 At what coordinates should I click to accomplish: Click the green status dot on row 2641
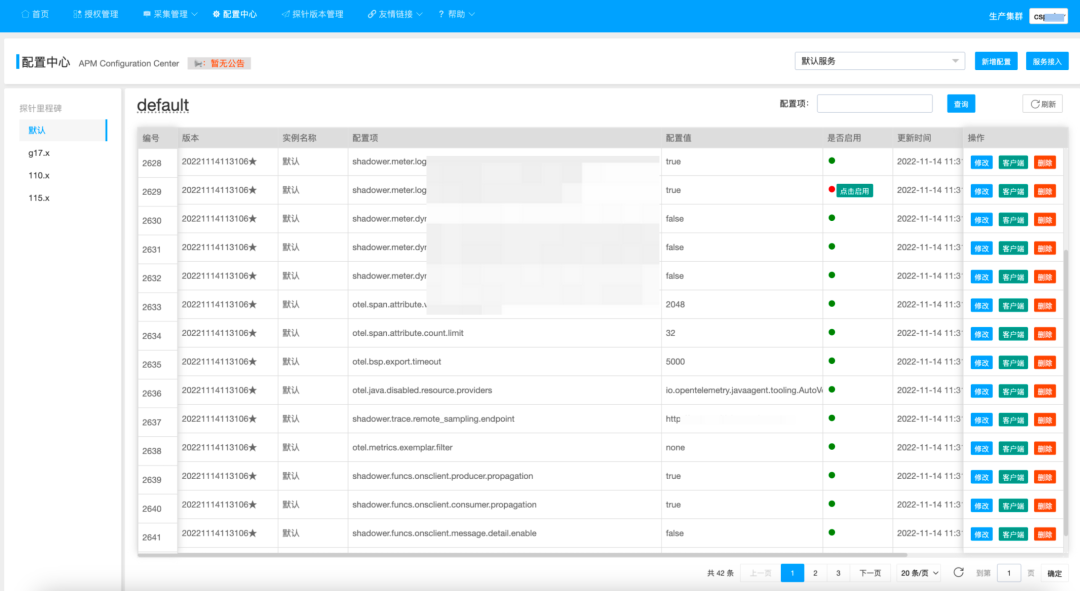coord(832,532)
